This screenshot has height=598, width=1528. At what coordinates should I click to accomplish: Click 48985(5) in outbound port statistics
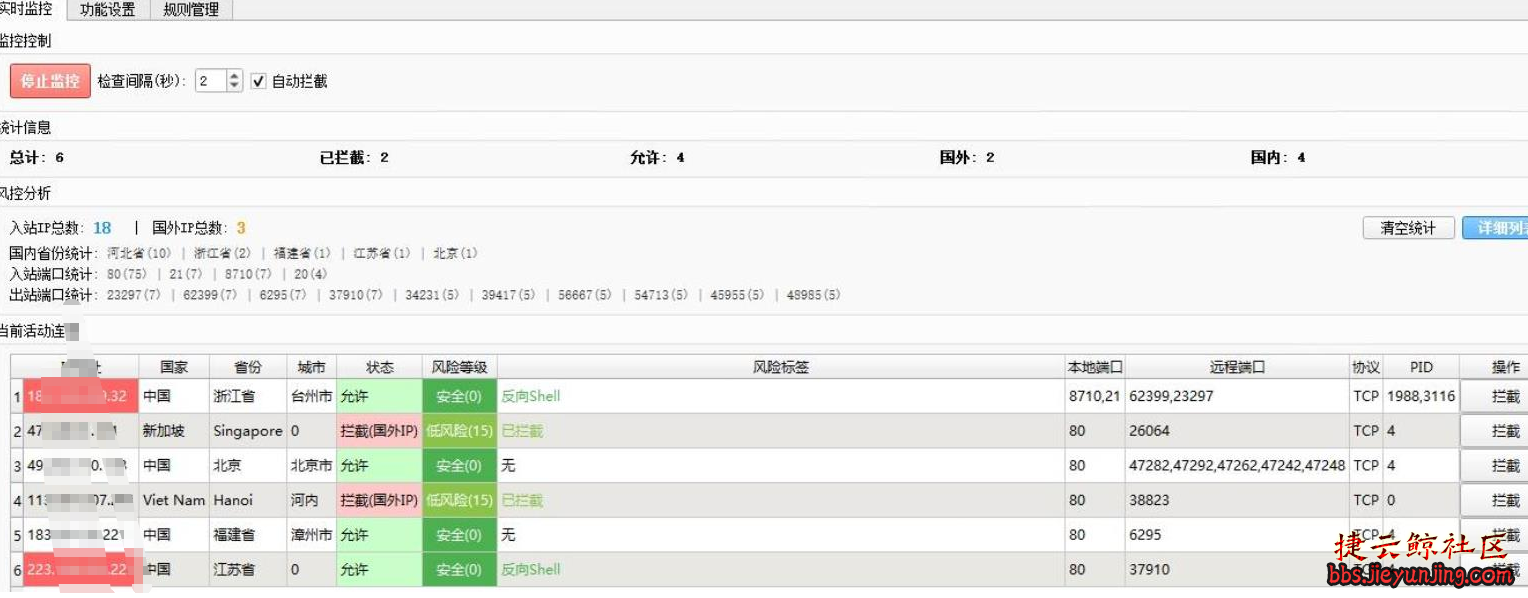(813, 295)
